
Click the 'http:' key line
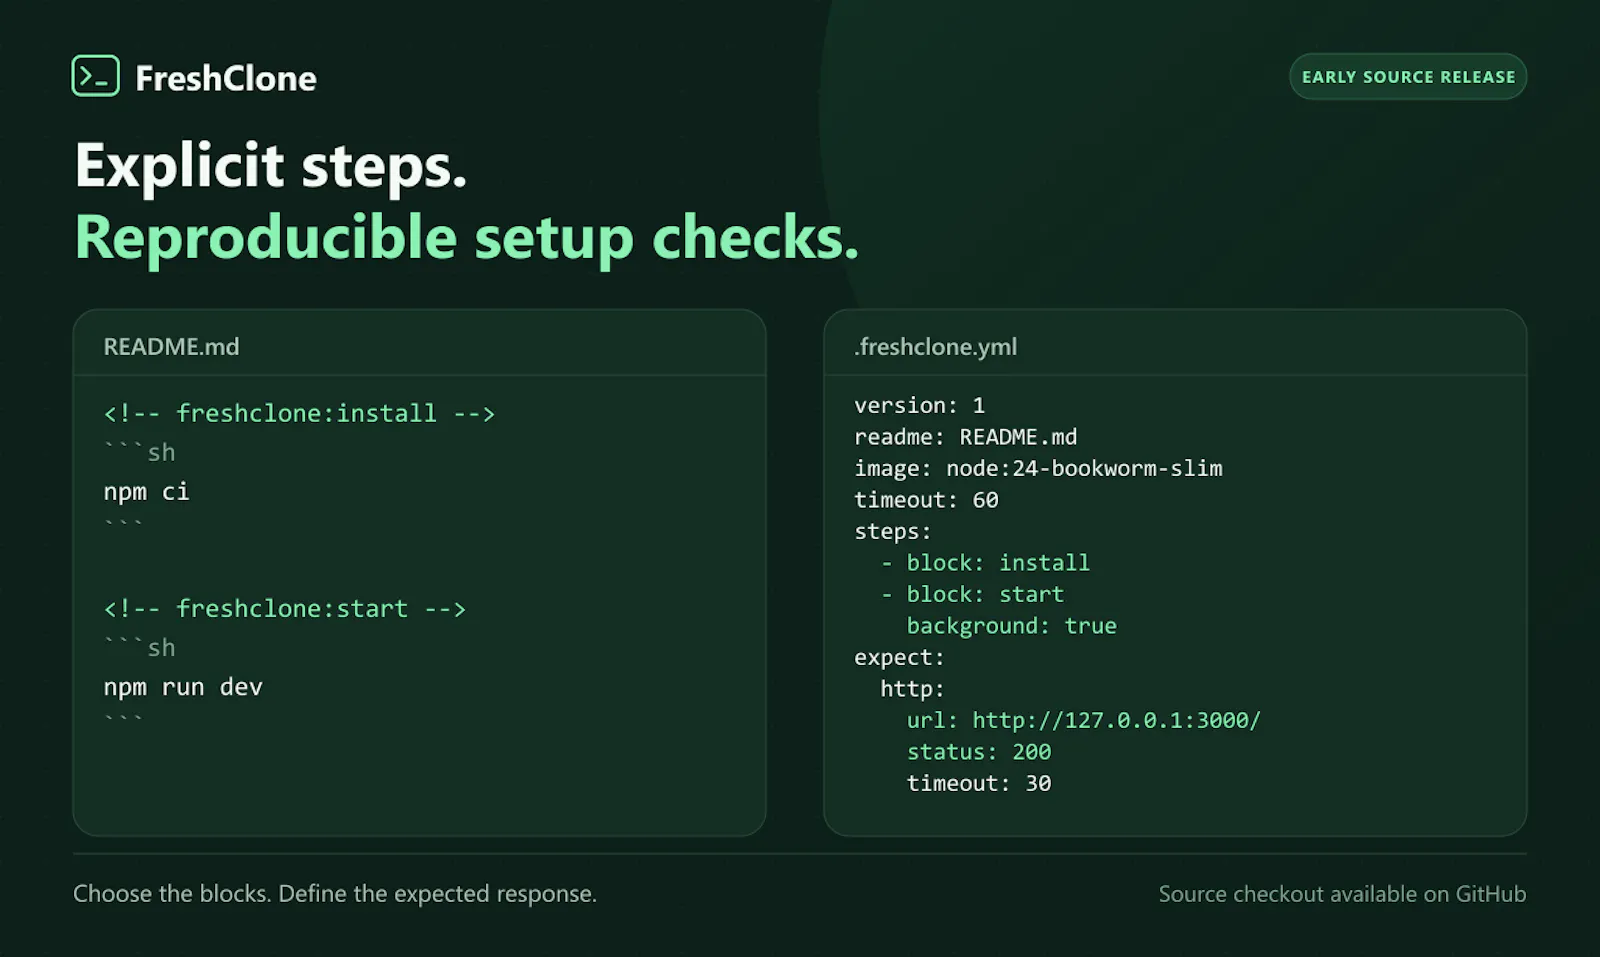click(x=912, y=689)
